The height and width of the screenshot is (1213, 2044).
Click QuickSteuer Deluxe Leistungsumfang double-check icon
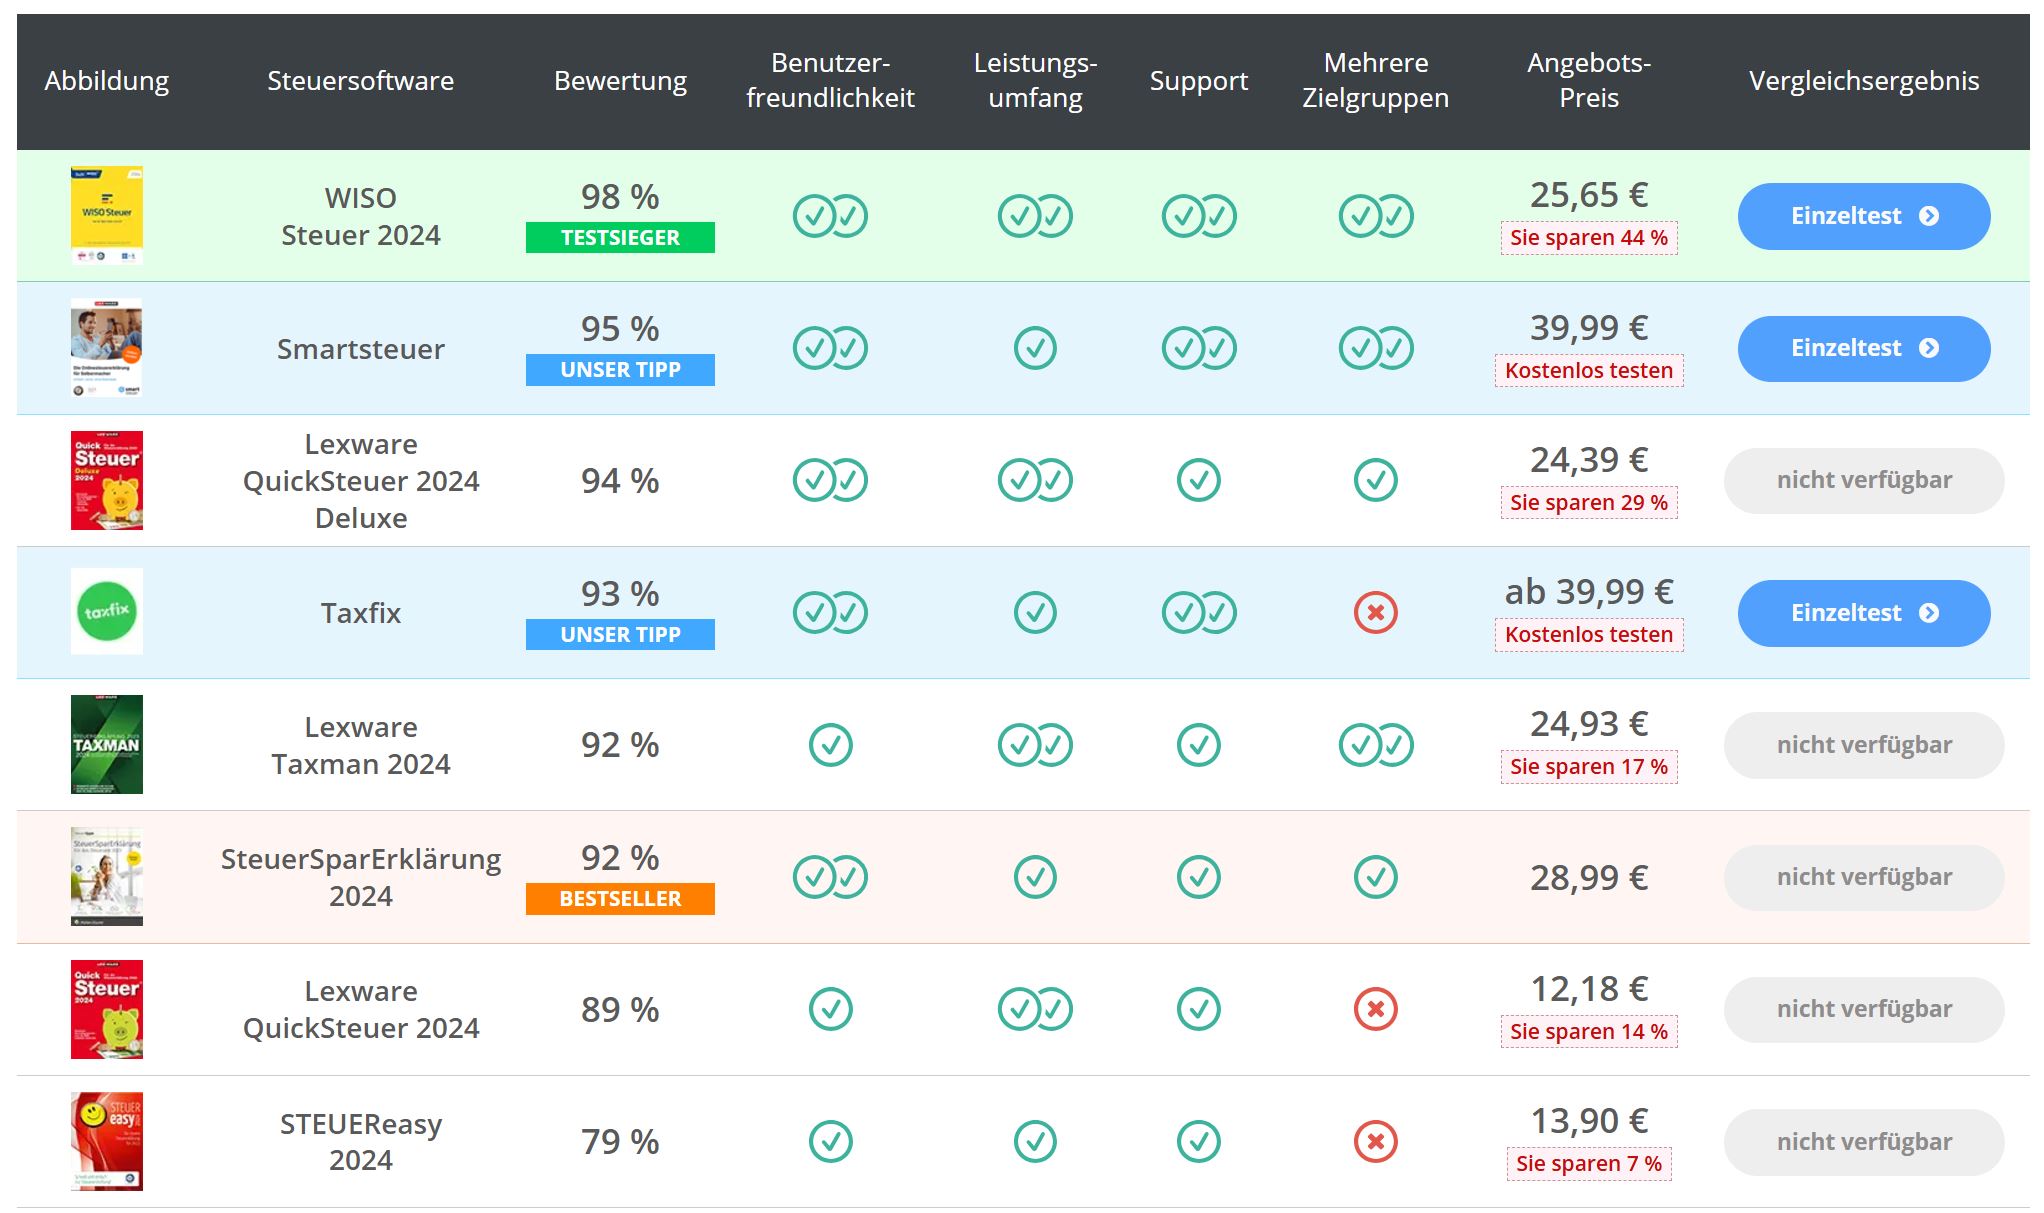tap(1035, 480)
